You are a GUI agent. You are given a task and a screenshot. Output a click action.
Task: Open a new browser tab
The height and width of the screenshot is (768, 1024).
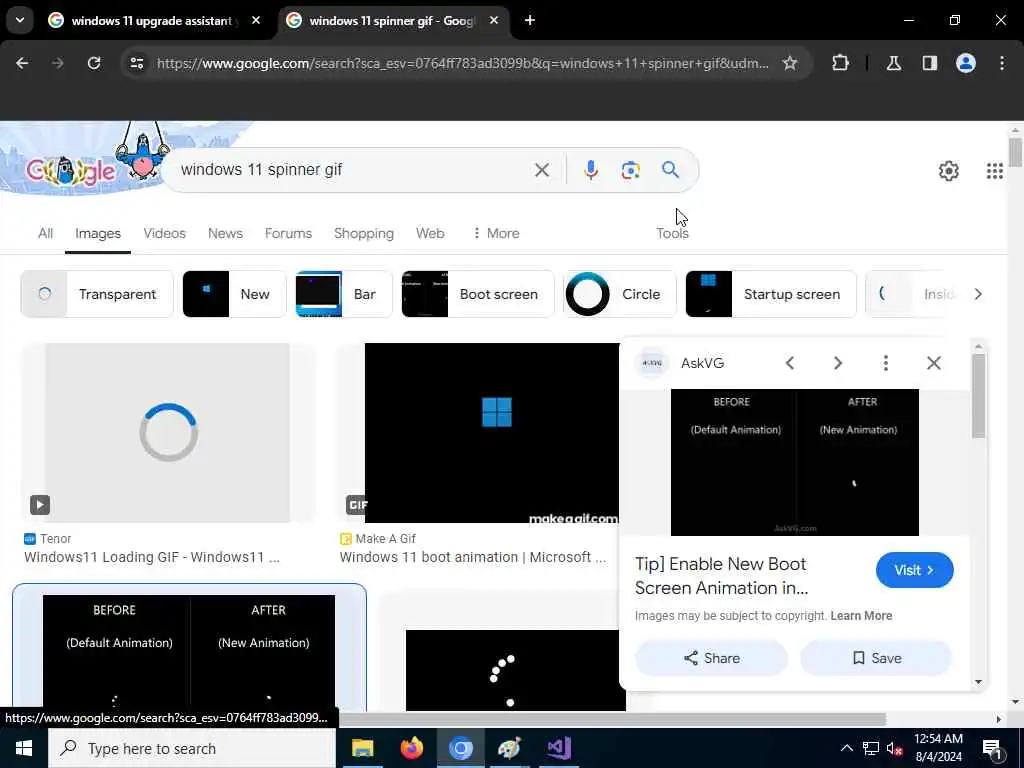(530, 20)
